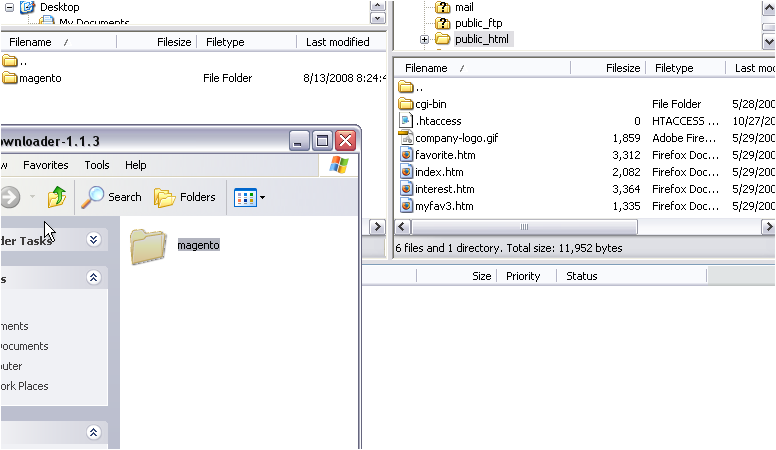Click the Up folder toolbar icon
This screenshot has height=450, width=776.
57,197
